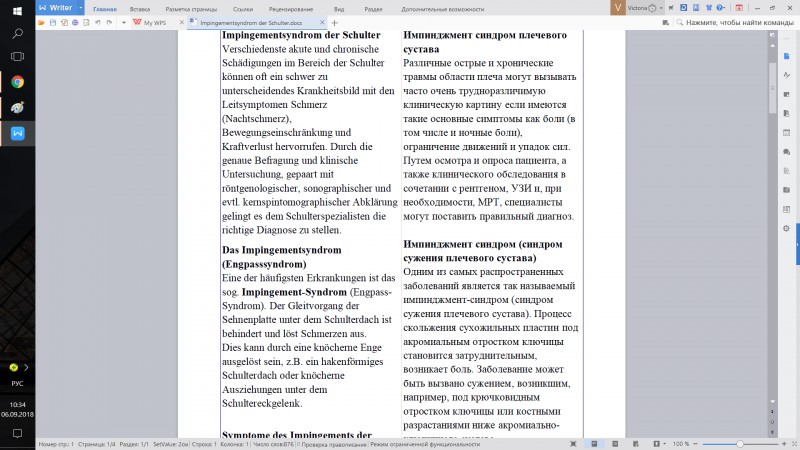Open the help question mark menu

point(720,8)
